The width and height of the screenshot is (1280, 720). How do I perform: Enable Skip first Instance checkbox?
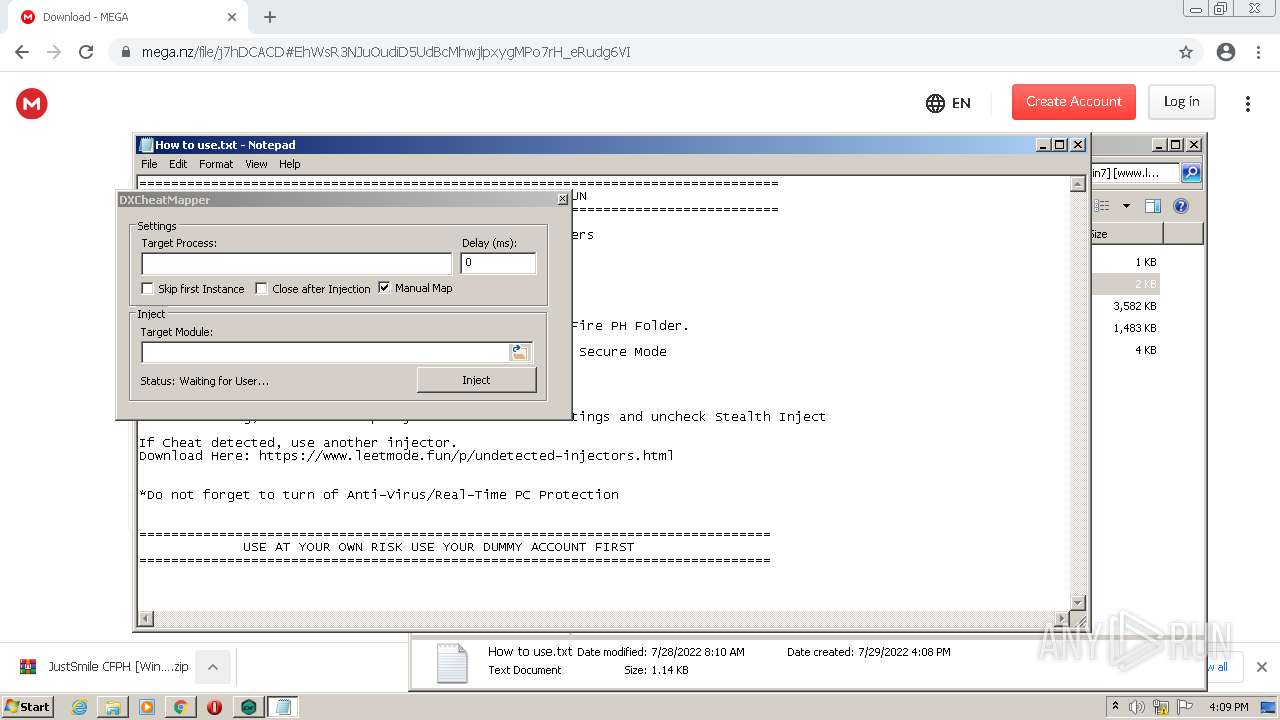pyautogui.click(x=148, y=288)
